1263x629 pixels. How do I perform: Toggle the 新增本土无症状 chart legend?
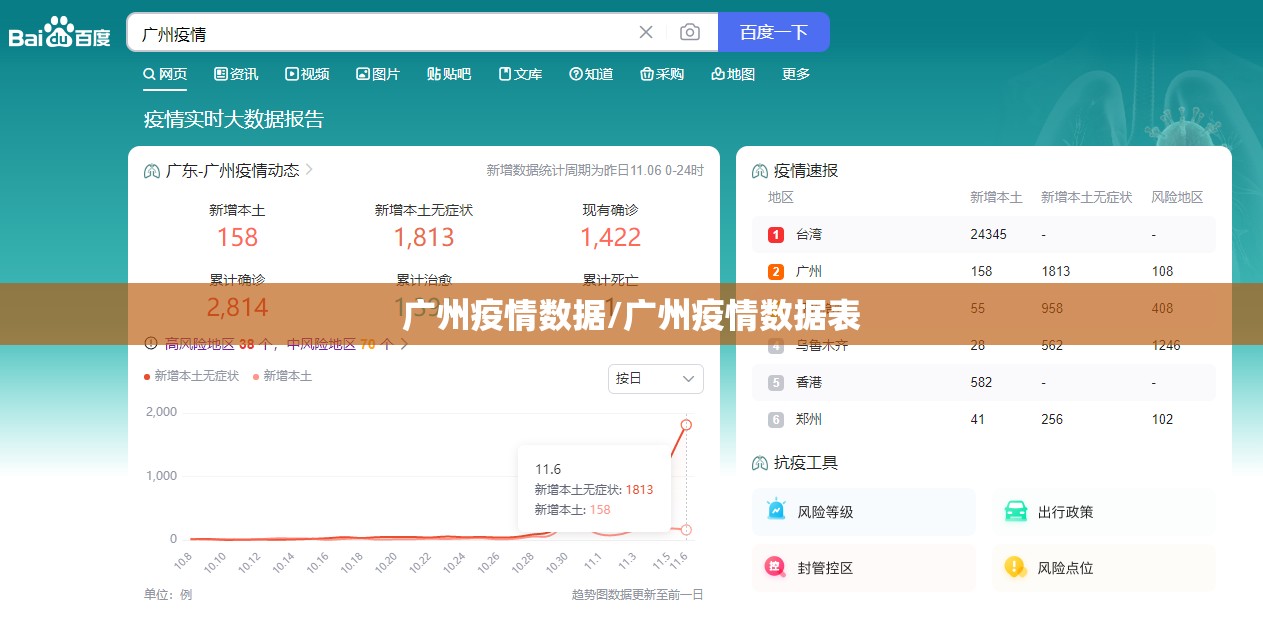pyautogui.click(x=192, y=376)
